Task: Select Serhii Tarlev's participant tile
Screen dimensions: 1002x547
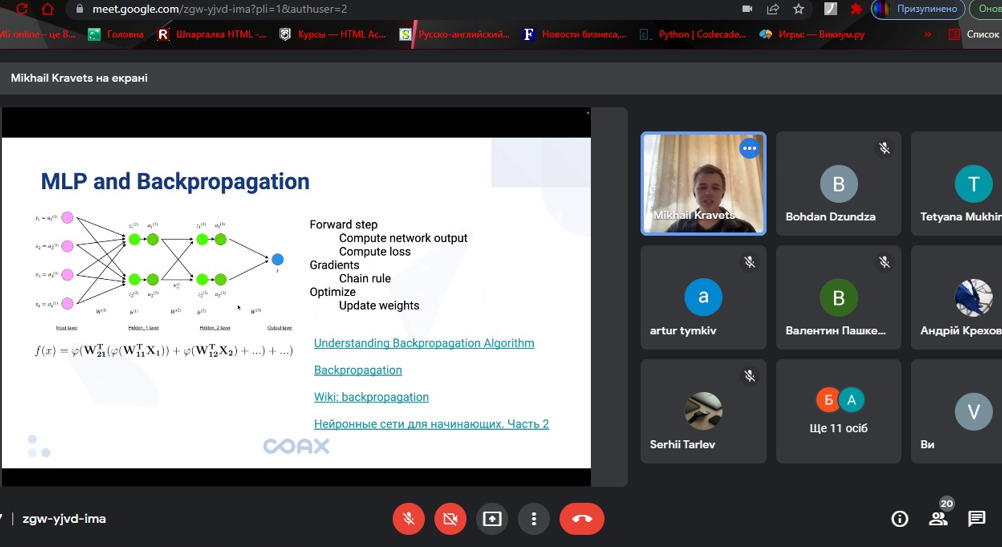Action: click(703, 412)
